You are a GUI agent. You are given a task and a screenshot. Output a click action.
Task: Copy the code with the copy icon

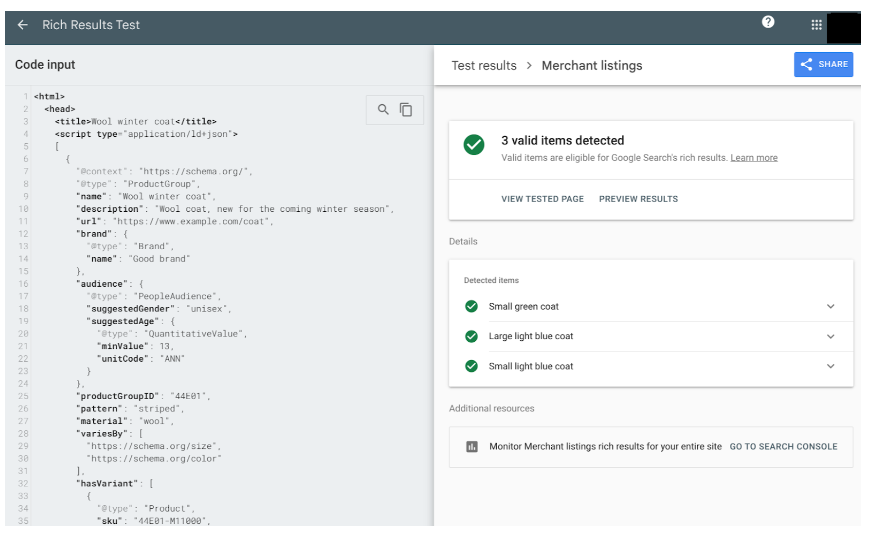406,110
